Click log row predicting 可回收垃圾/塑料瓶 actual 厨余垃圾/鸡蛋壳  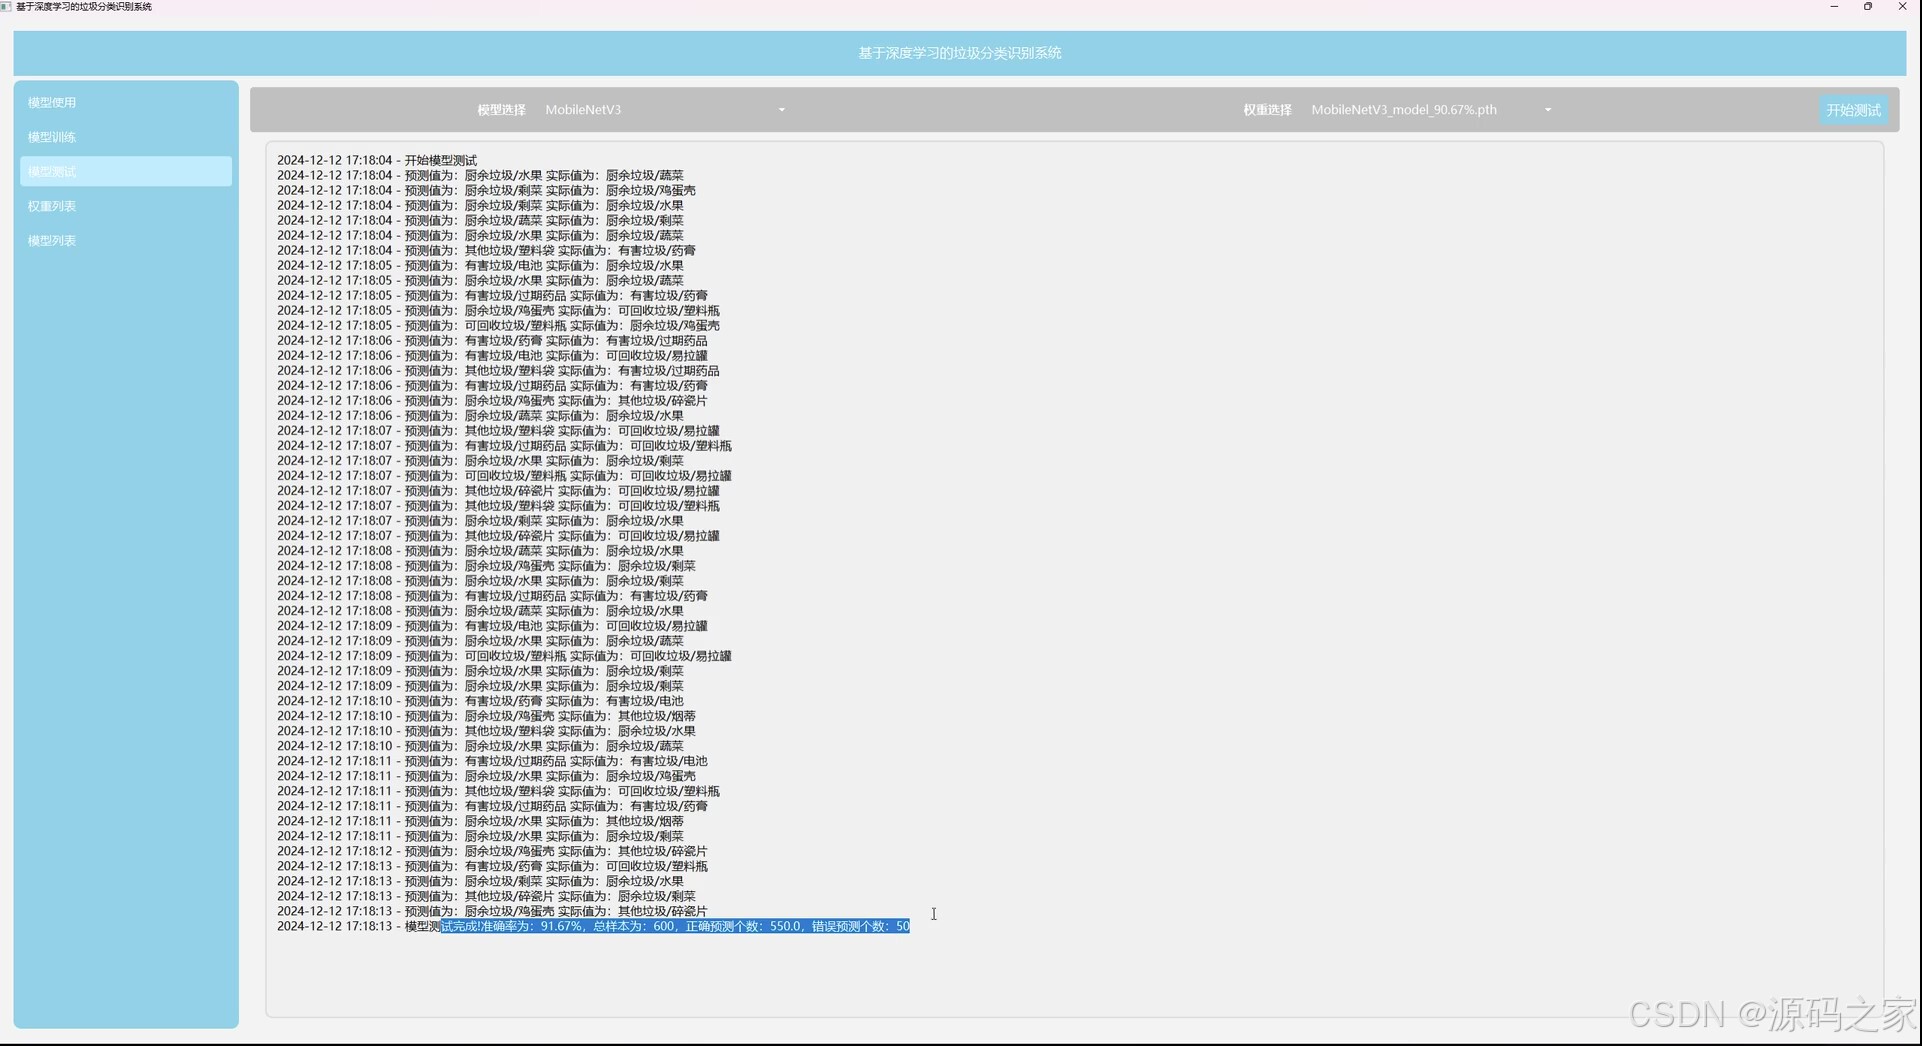coord(498,325)
